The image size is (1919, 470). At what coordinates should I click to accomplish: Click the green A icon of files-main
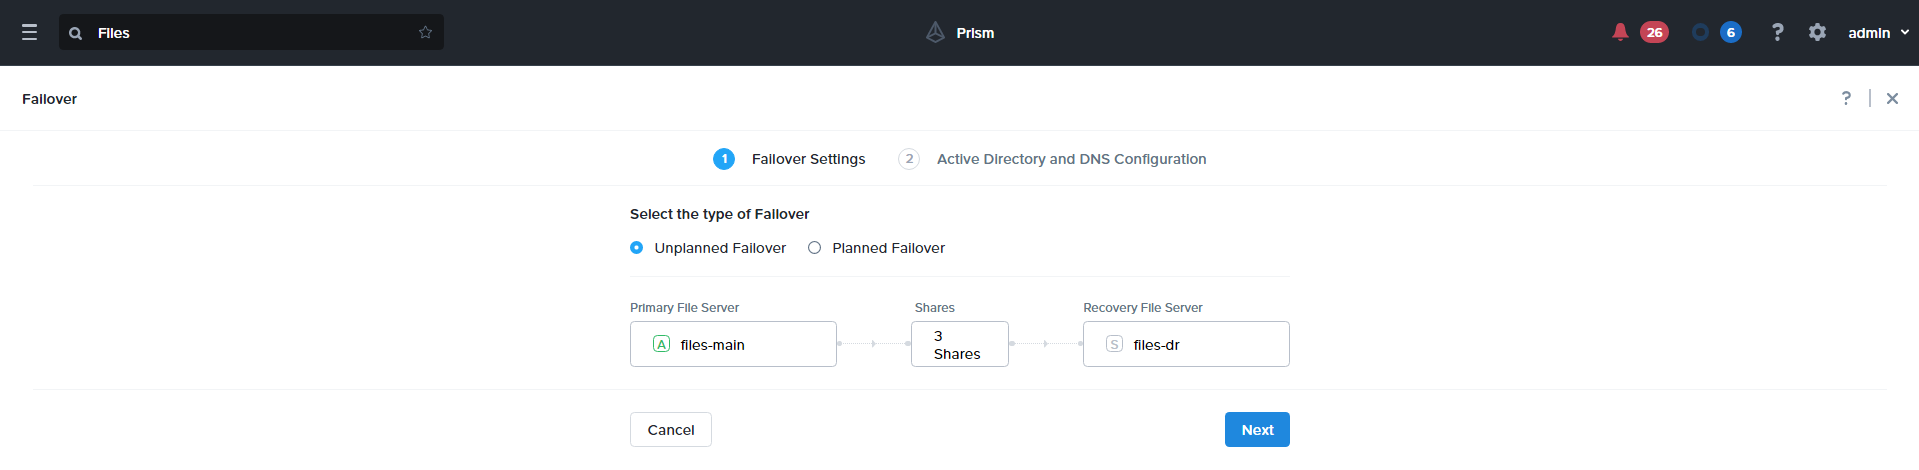[x=661, y=344]
